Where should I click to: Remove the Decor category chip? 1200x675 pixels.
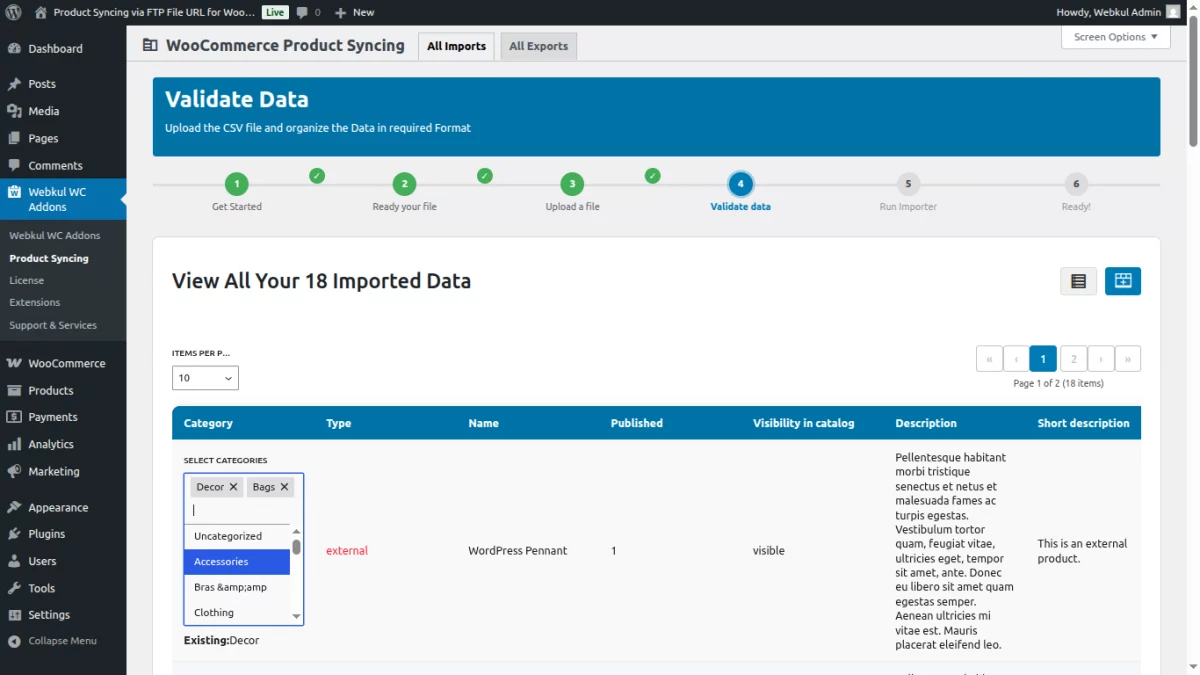coord(234,487)
